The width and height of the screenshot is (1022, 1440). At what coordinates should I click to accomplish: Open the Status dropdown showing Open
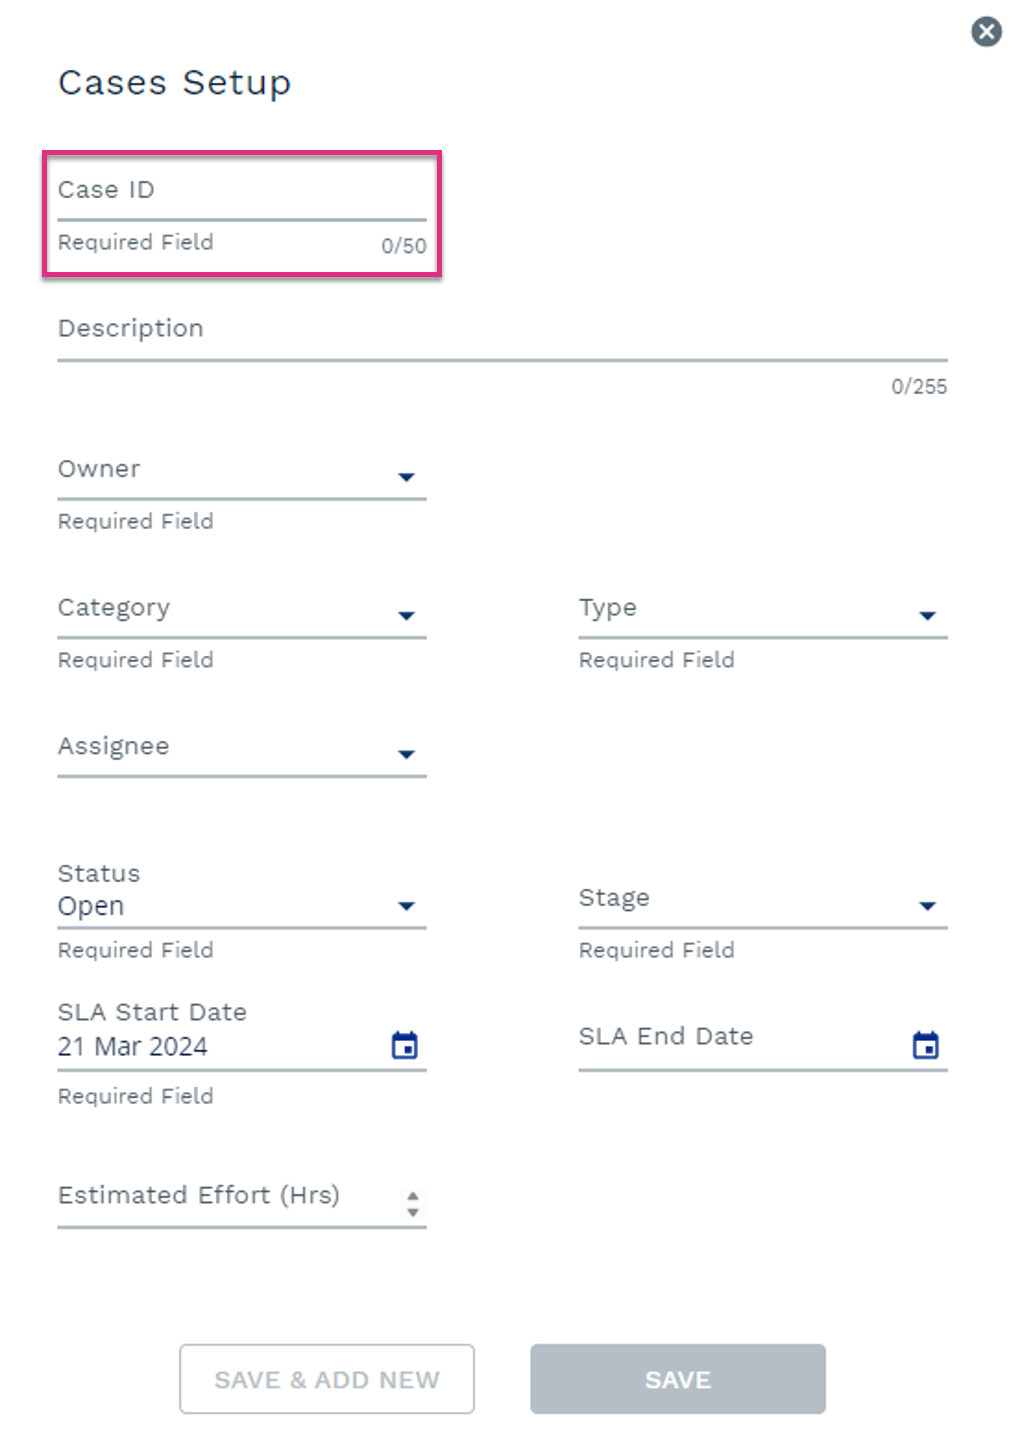[x=242, y=894]
